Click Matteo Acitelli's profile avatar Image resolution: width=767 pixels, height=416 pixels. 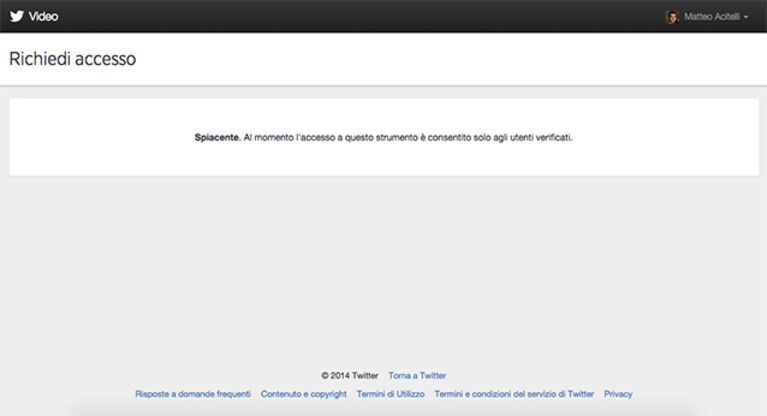coord(672,17)
